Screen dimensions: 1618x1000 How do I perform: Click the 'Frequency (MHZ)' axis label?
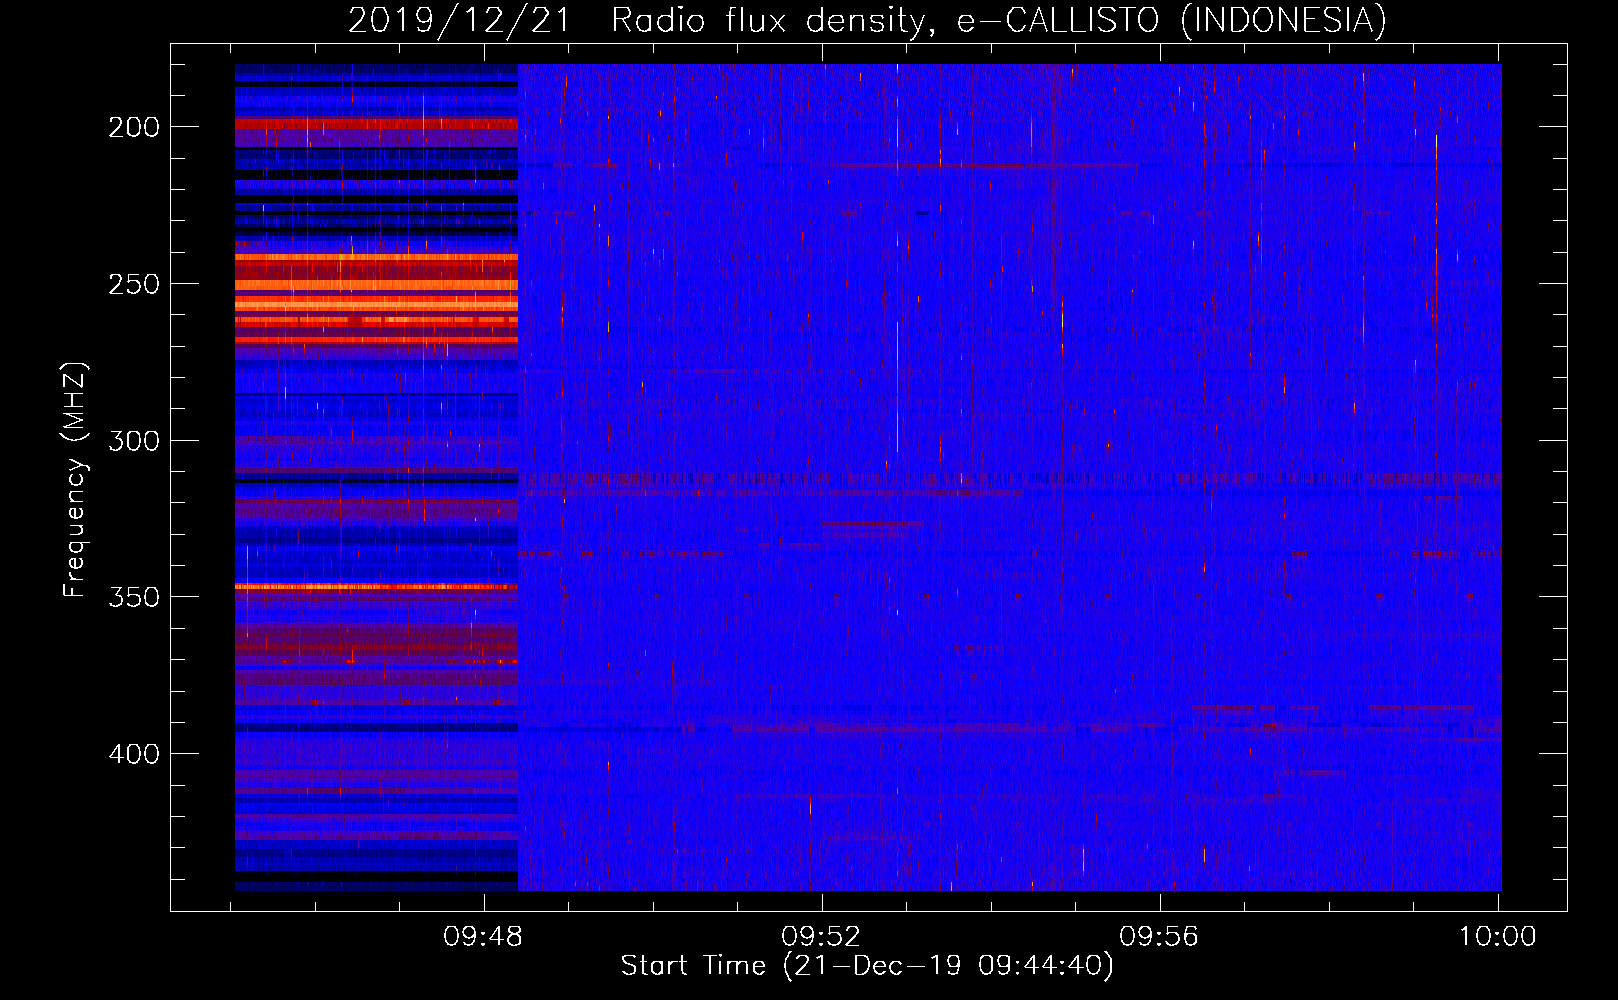click(x=75, y=480)
